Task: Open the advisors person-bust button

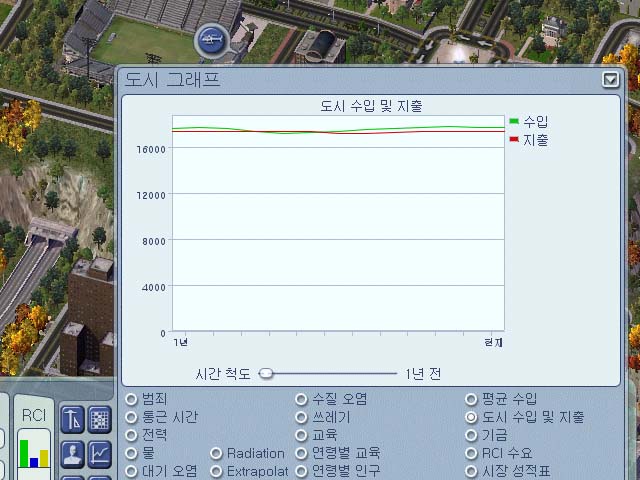Action: coord(73,454)
